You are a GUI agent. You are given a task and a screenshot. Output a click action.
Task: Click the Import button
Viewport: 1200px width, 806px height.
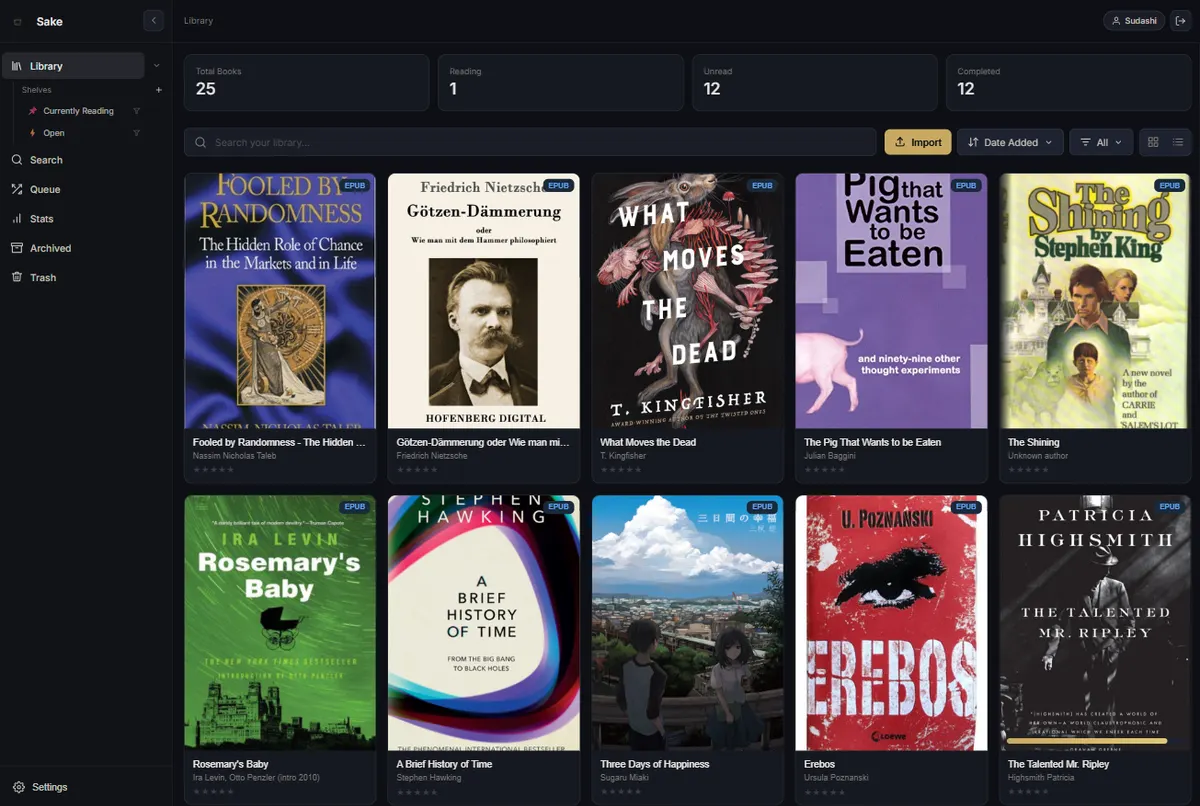click(917, 142)
